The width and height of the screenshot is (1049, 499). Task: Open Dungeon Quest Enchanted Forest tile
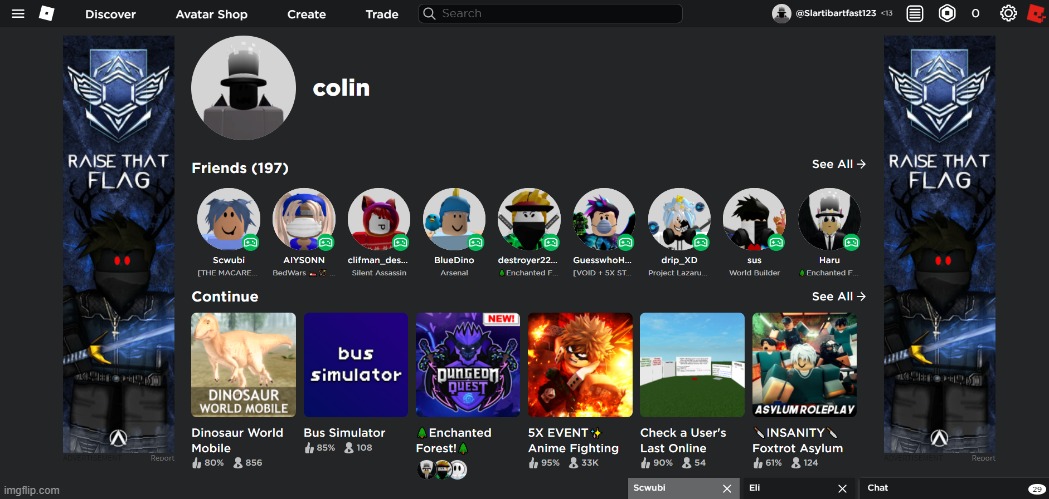468,365
